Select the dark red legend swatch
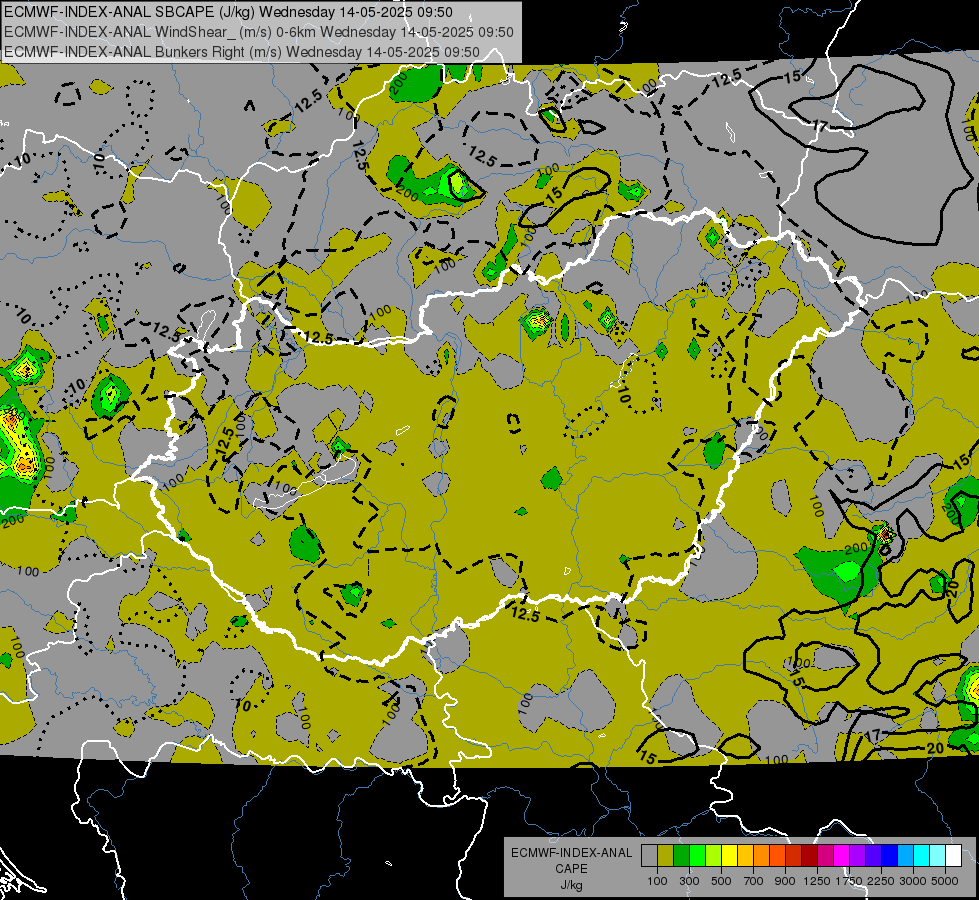Image resolution: width=979 pixels, height=900 pixels. tap(810, 856)
